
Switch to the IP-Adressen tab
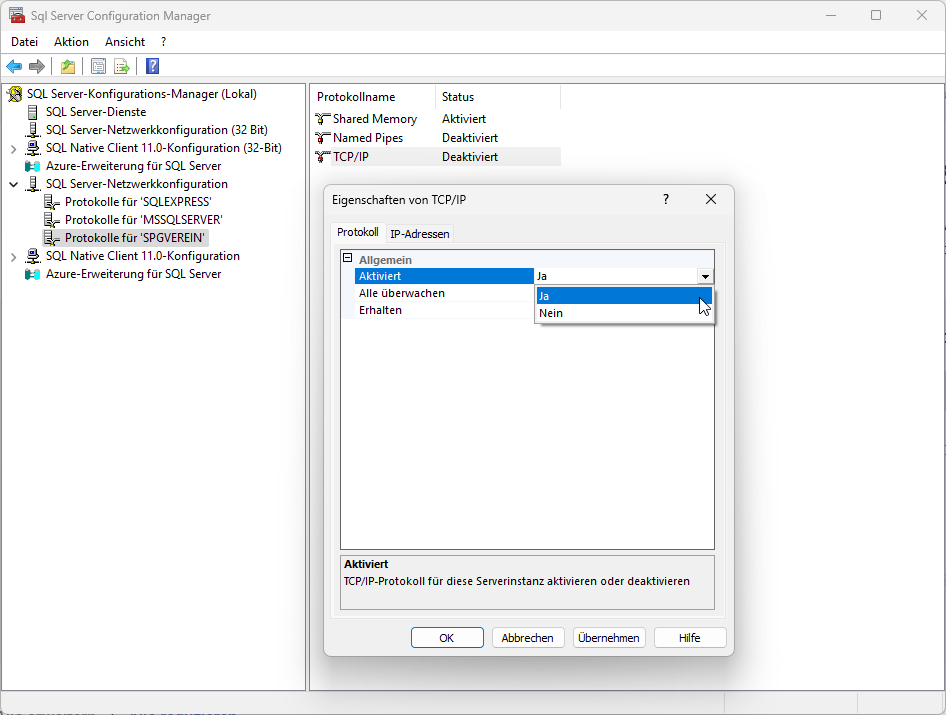(419, 234)
